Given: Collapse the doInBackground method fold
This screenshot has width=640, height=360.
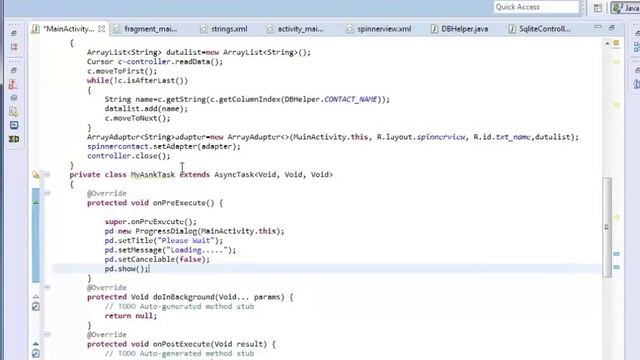Looking at the screenshot, I should [x=47, y=288].
